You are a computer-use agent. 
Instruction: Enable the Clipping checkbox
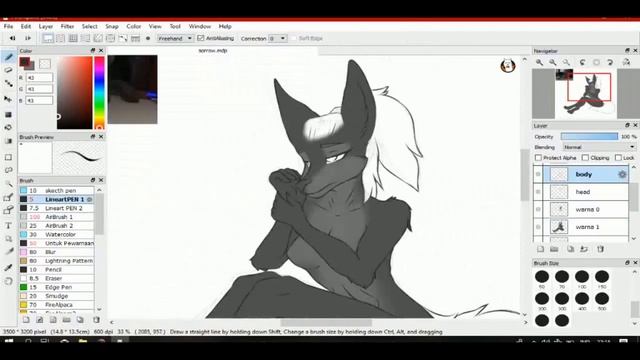tap(596, 158)
